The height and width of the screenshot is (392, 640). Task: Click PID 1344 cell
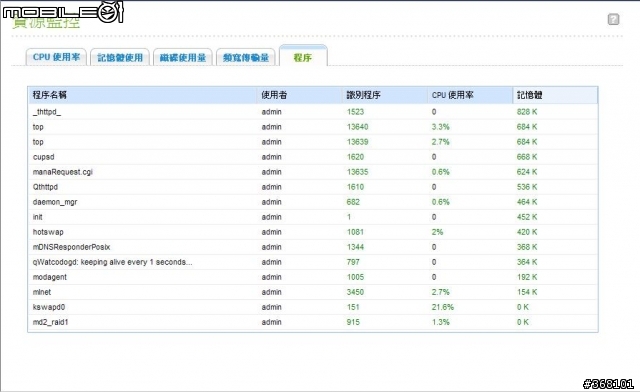point(355,247)
